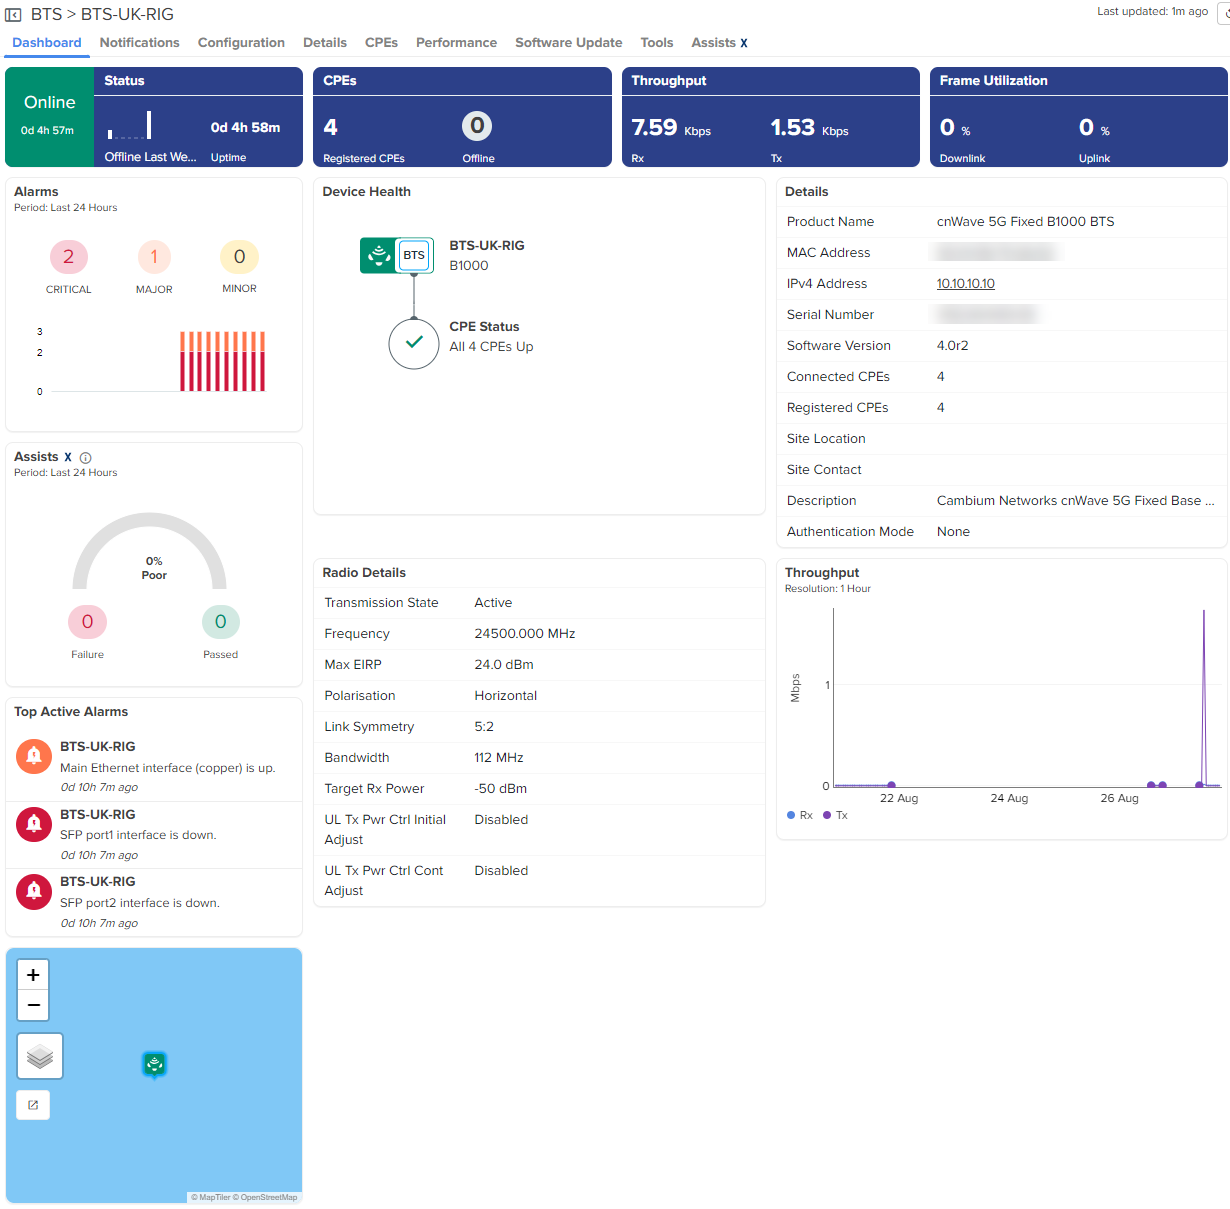Go to the CPEs tab

pos(381,43)
